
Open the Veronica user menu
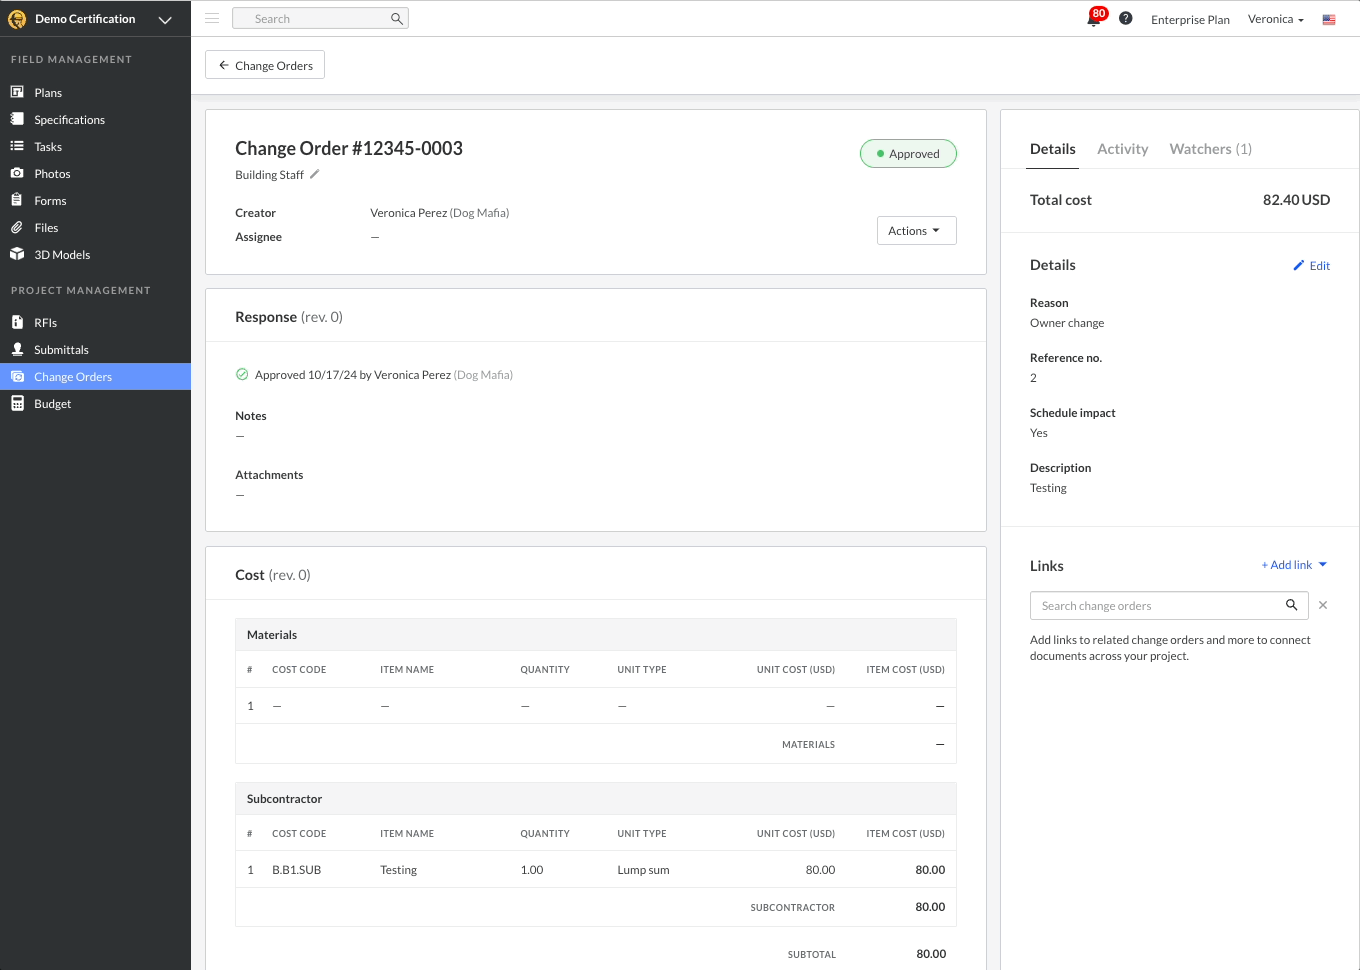click(x=1276, y=19)
